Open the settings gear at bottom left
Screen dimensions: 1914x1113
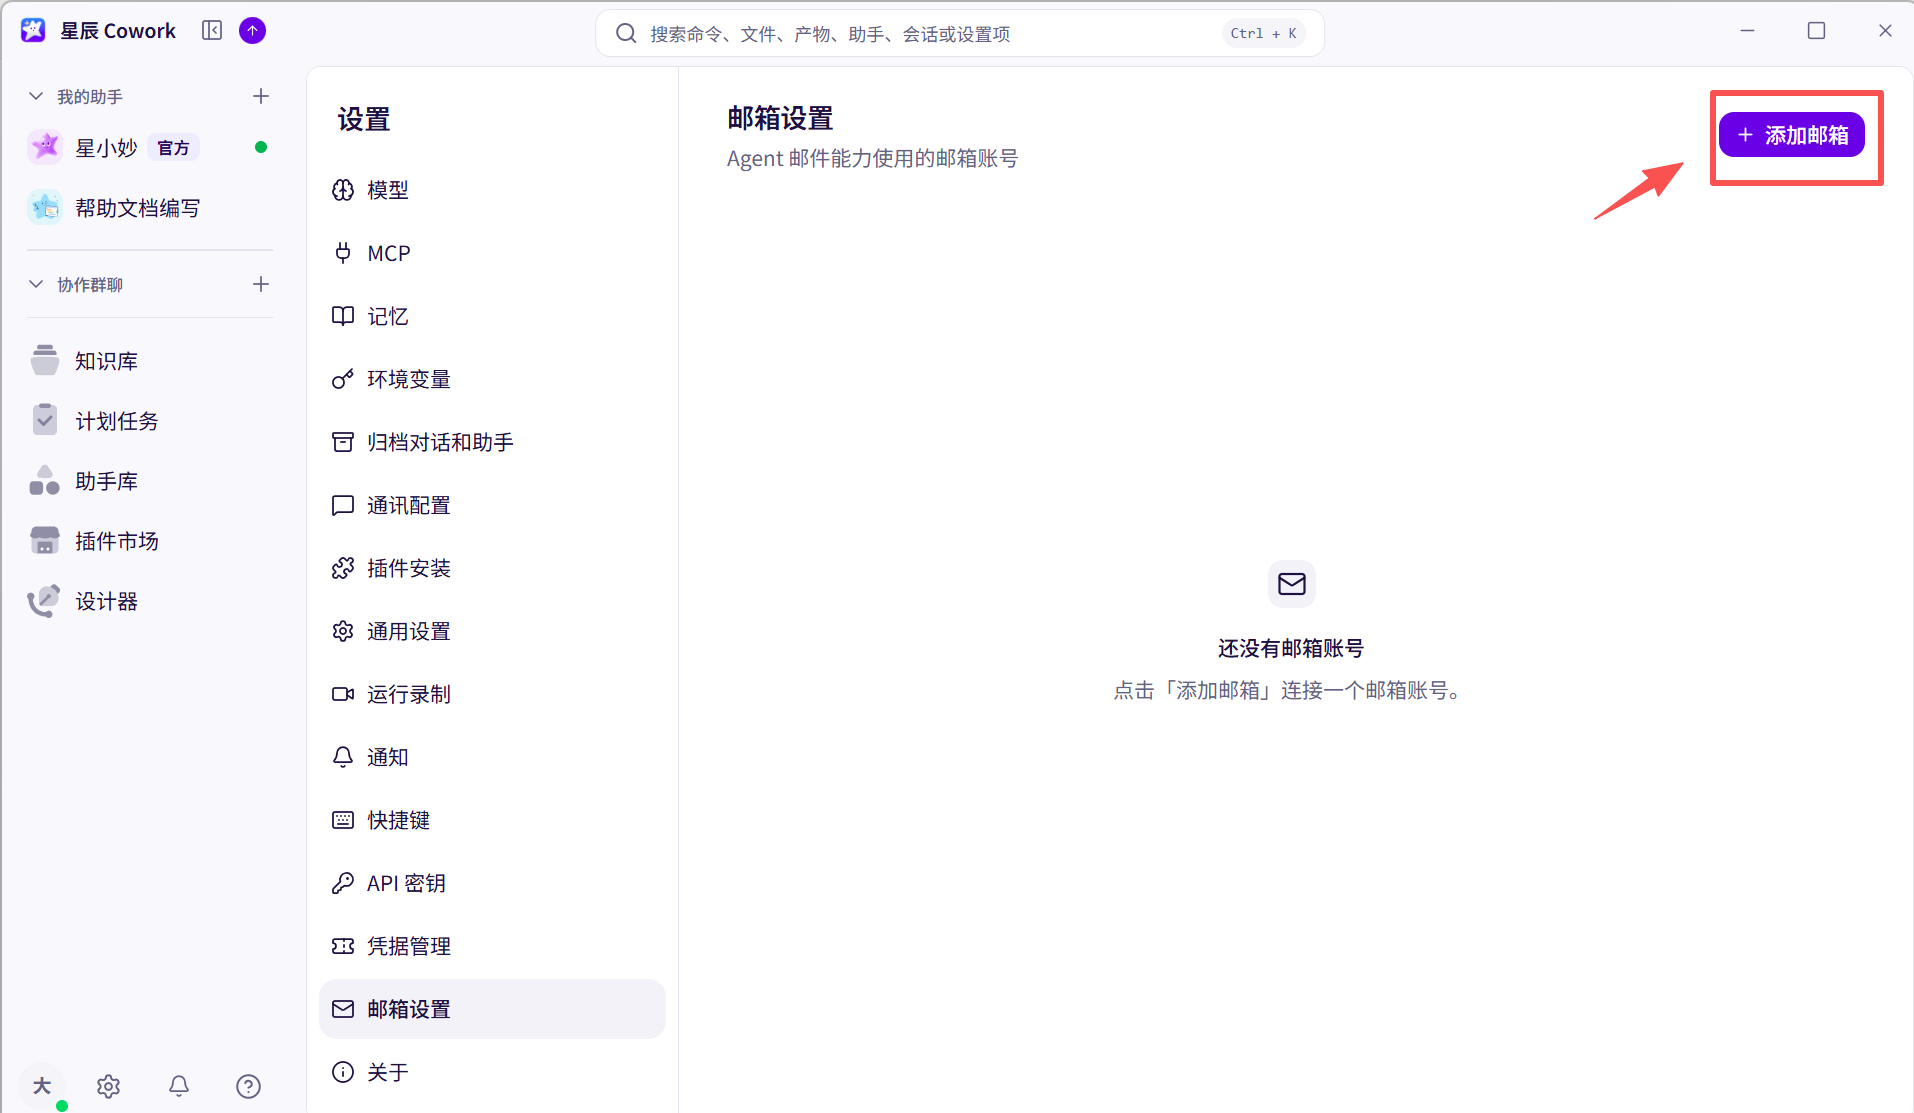(109, 1086)
